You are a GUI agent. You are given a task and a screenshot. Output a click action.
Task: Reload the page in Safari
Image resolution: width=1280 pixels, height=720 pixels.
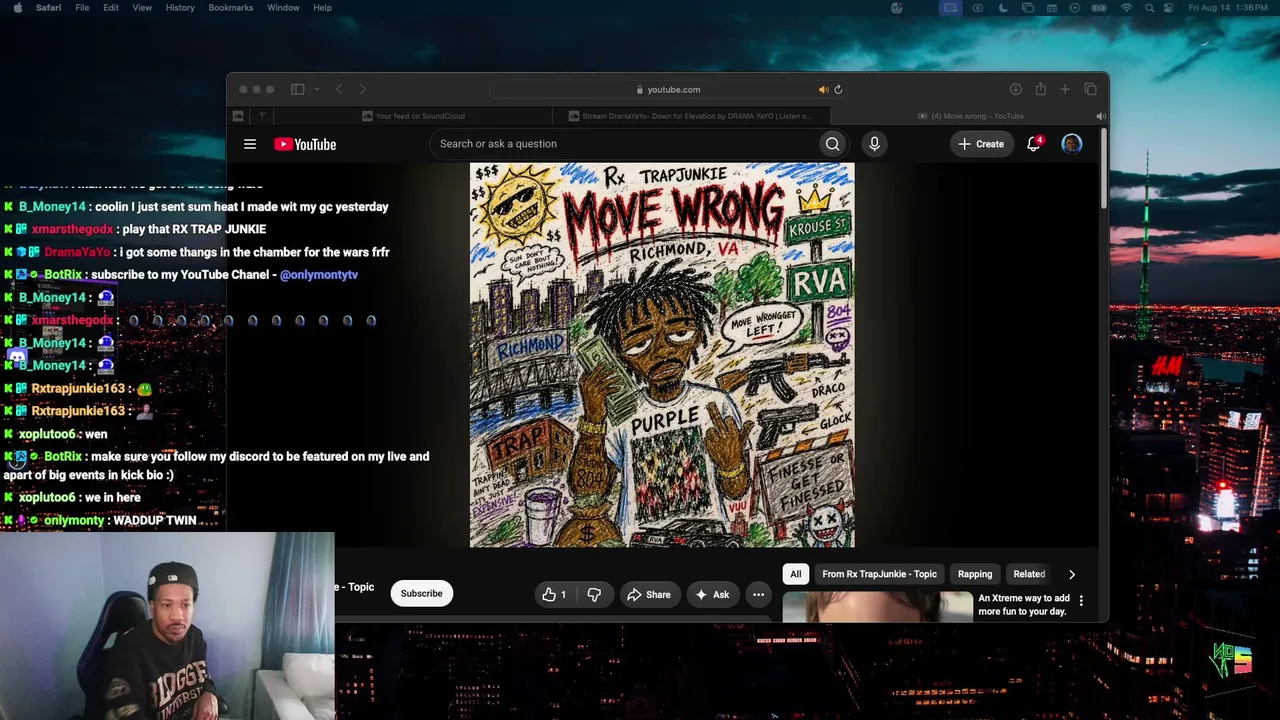(838, 90)
